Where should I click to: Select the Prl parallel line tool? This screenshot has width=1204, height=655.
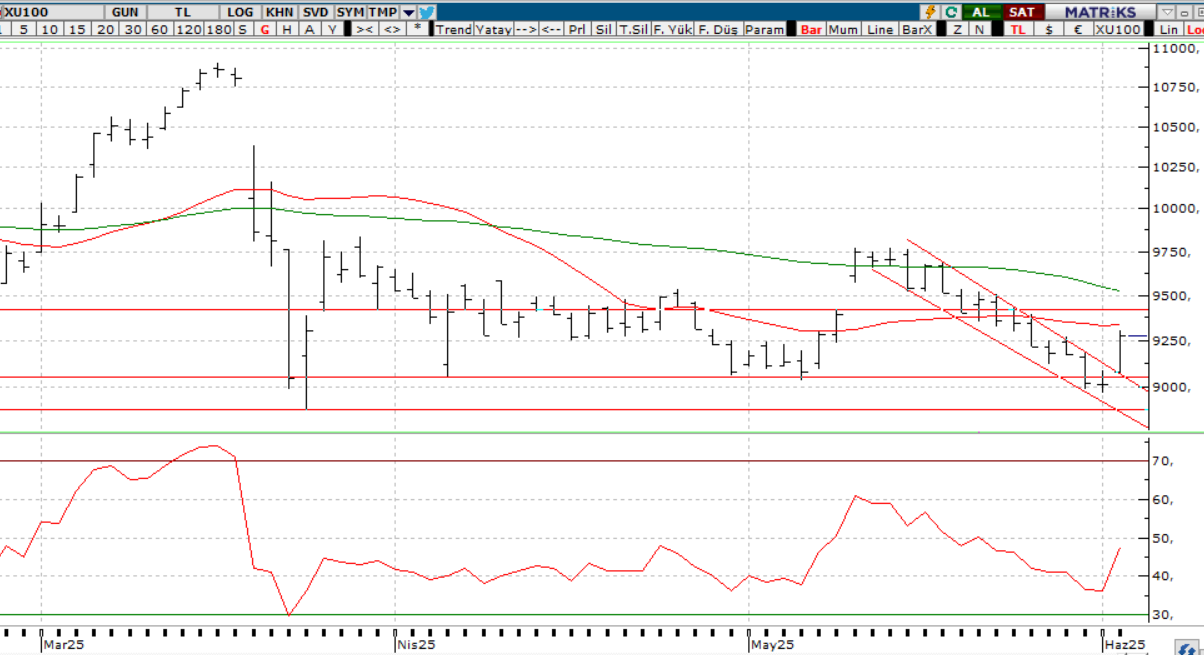click(x=577, y=30)
